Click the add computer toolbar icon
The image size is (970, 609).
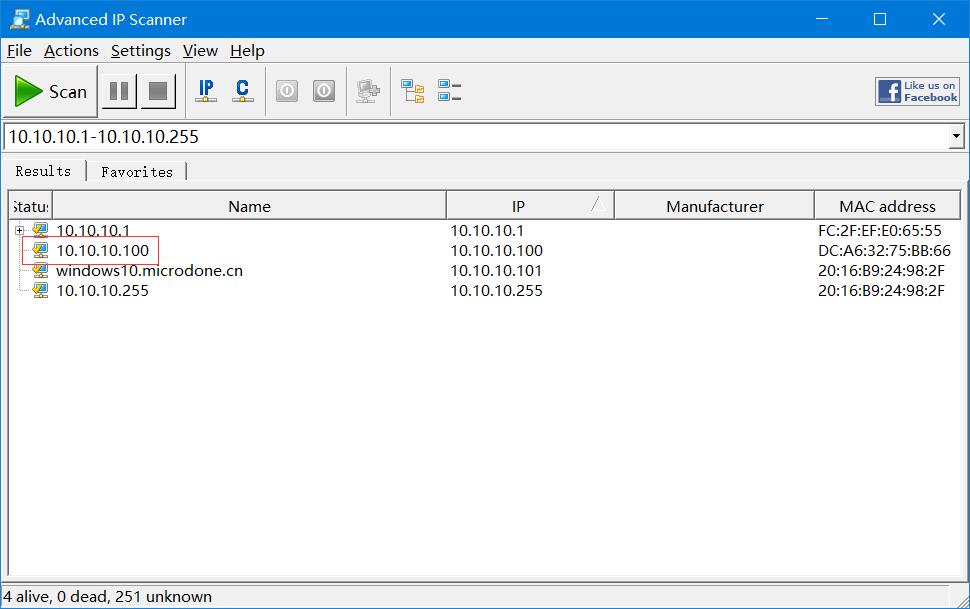tap(368, 91)
